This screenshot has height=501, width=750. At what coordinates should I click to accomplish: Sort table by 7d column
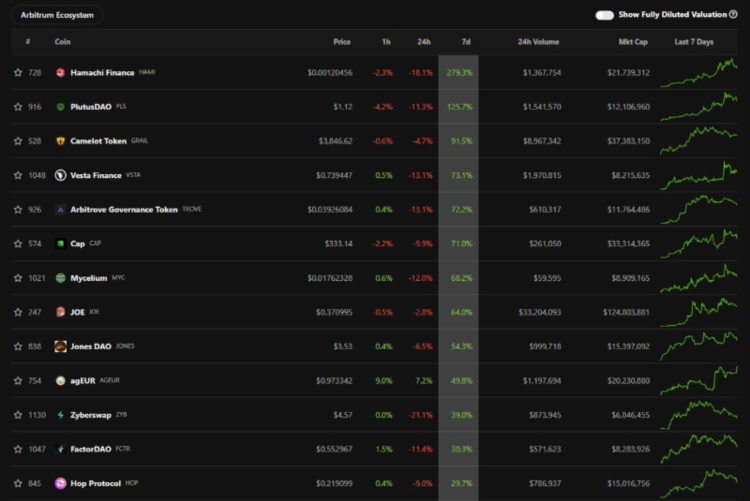click(x=465, y=42)
